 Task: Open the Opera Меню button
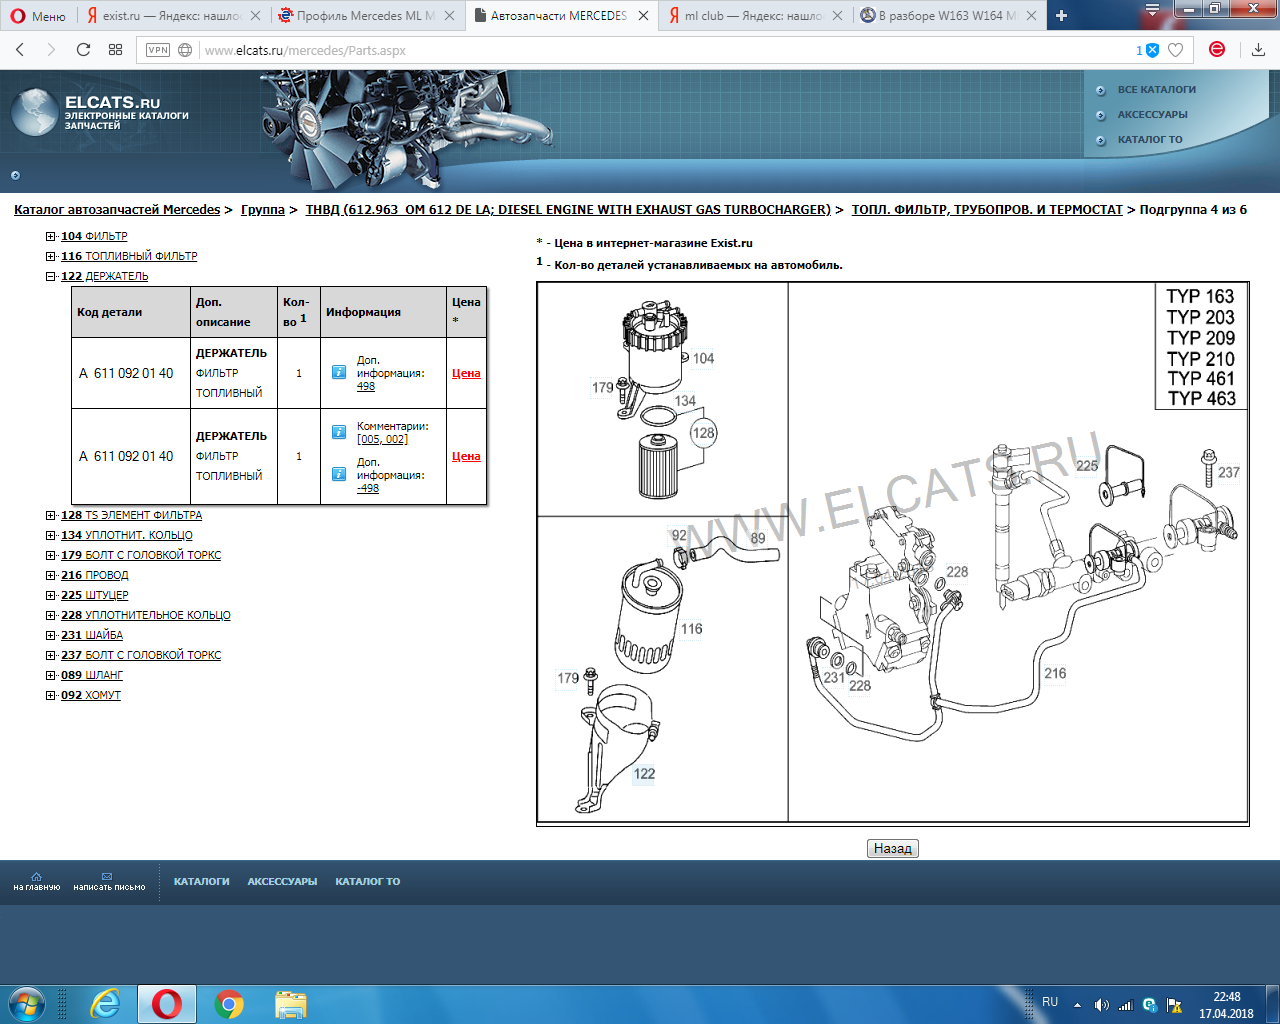38,16
